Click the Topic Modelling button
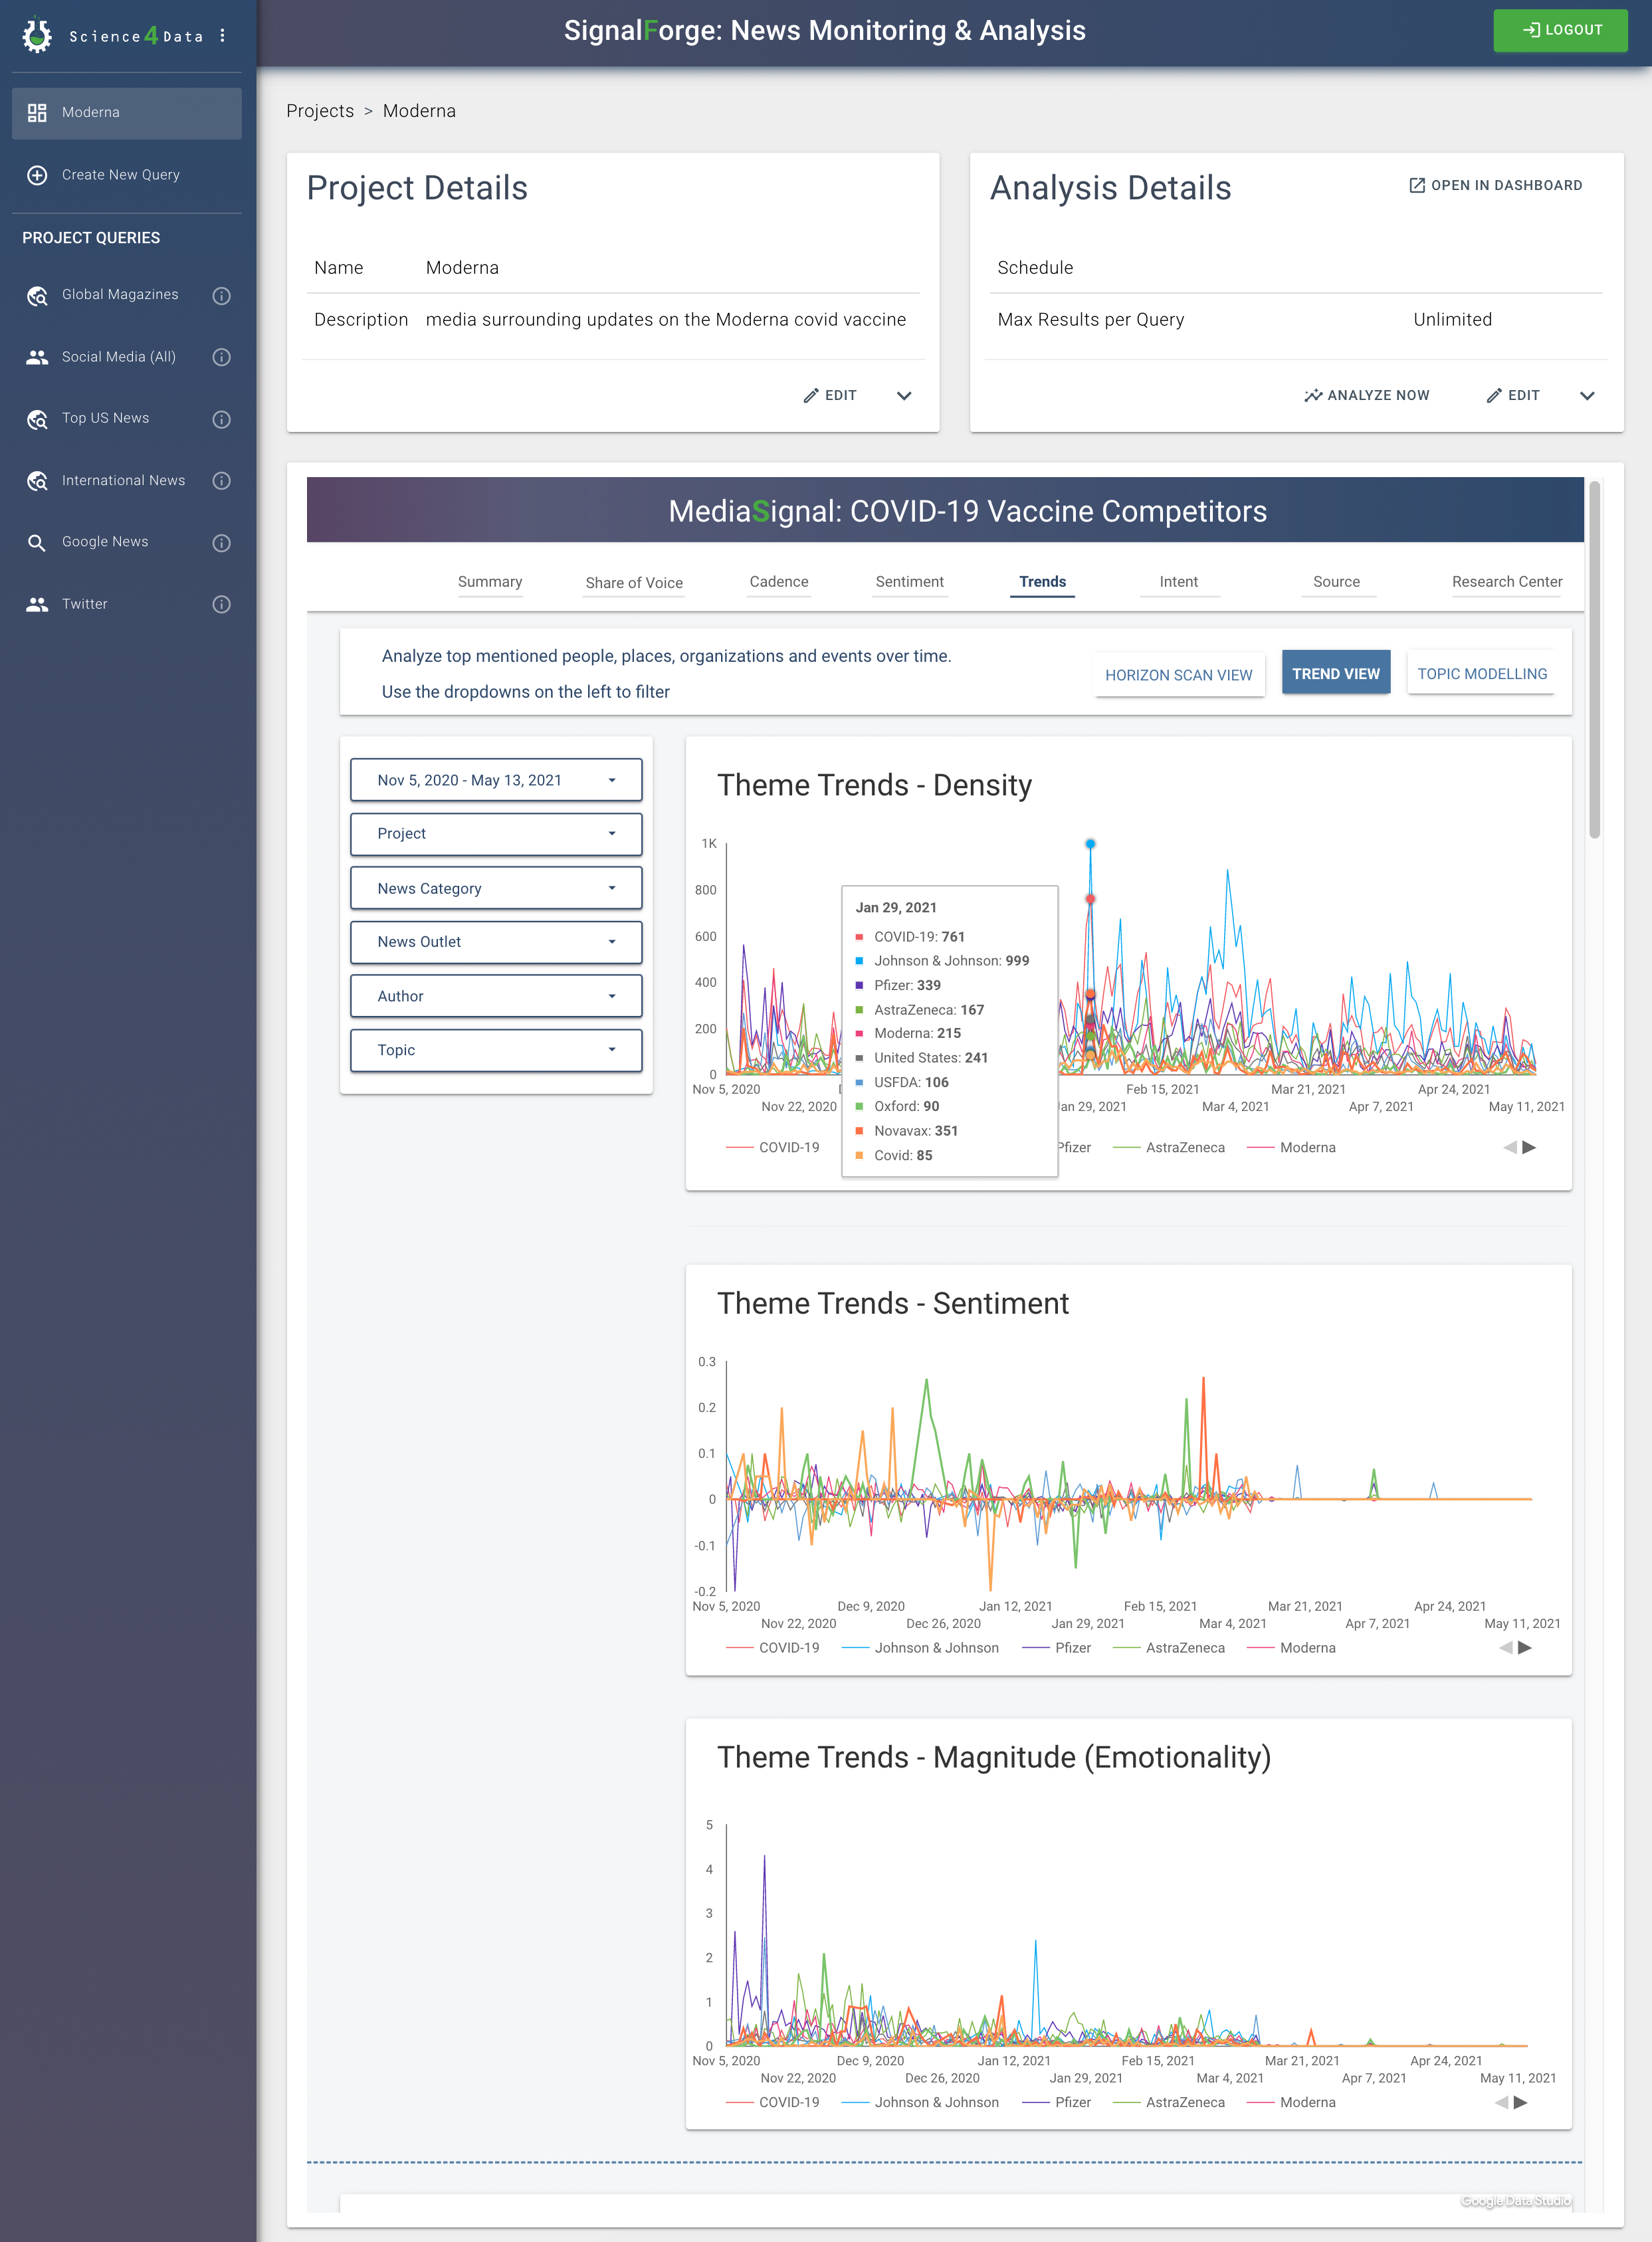The image size is (1652, 2242). pos(1481,674)
